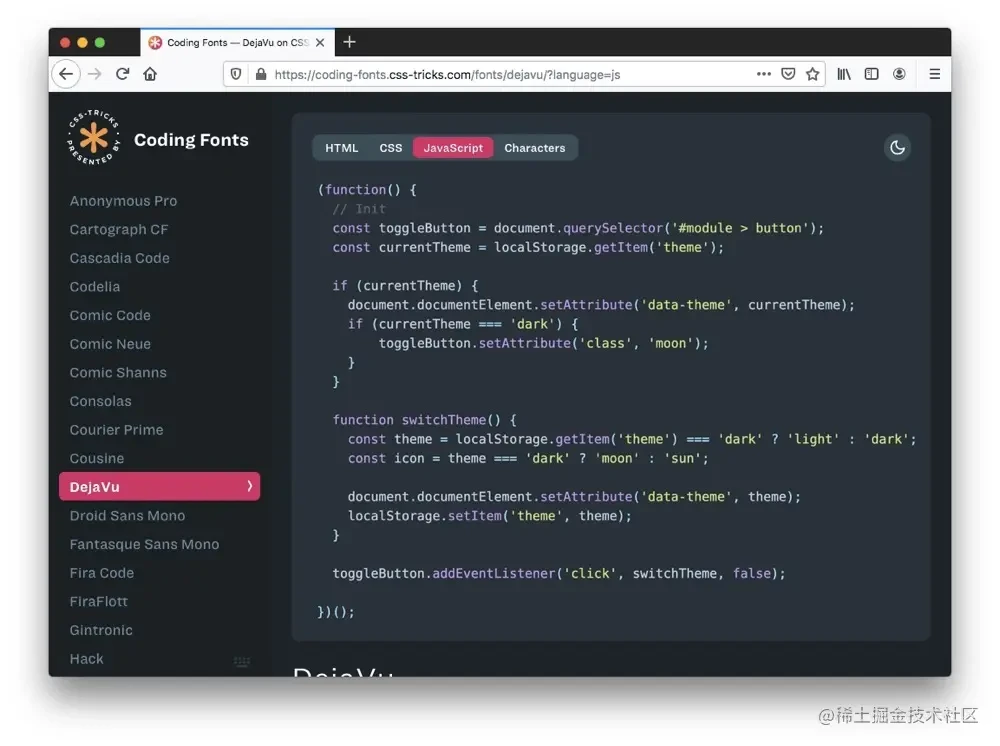Switch to the HTML code sample tab
1000x746 pixels.
click(x=342, y=148)
